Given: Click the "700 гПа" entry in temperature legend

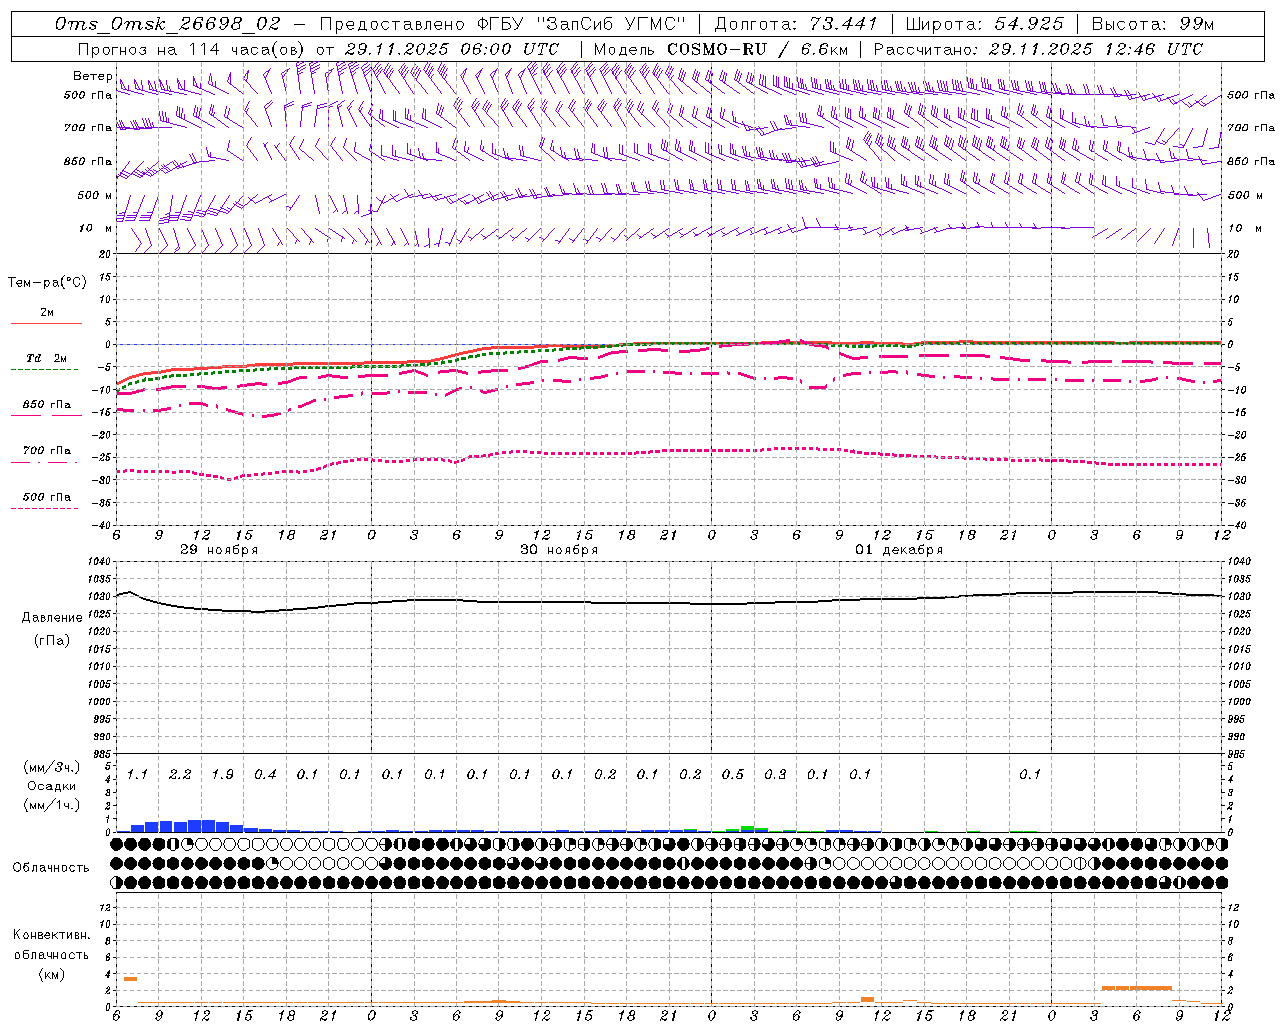Looking at the screenshot, I should tap(47, 451).
